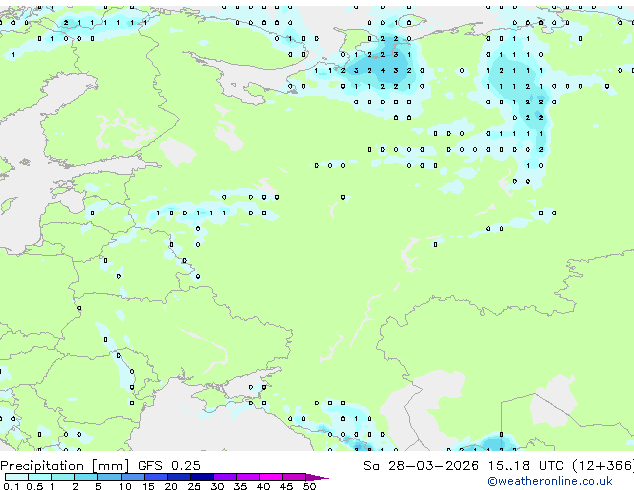Click the '40' legend scale label
Screen dimensions: 634x490
(x=263, y=486)
